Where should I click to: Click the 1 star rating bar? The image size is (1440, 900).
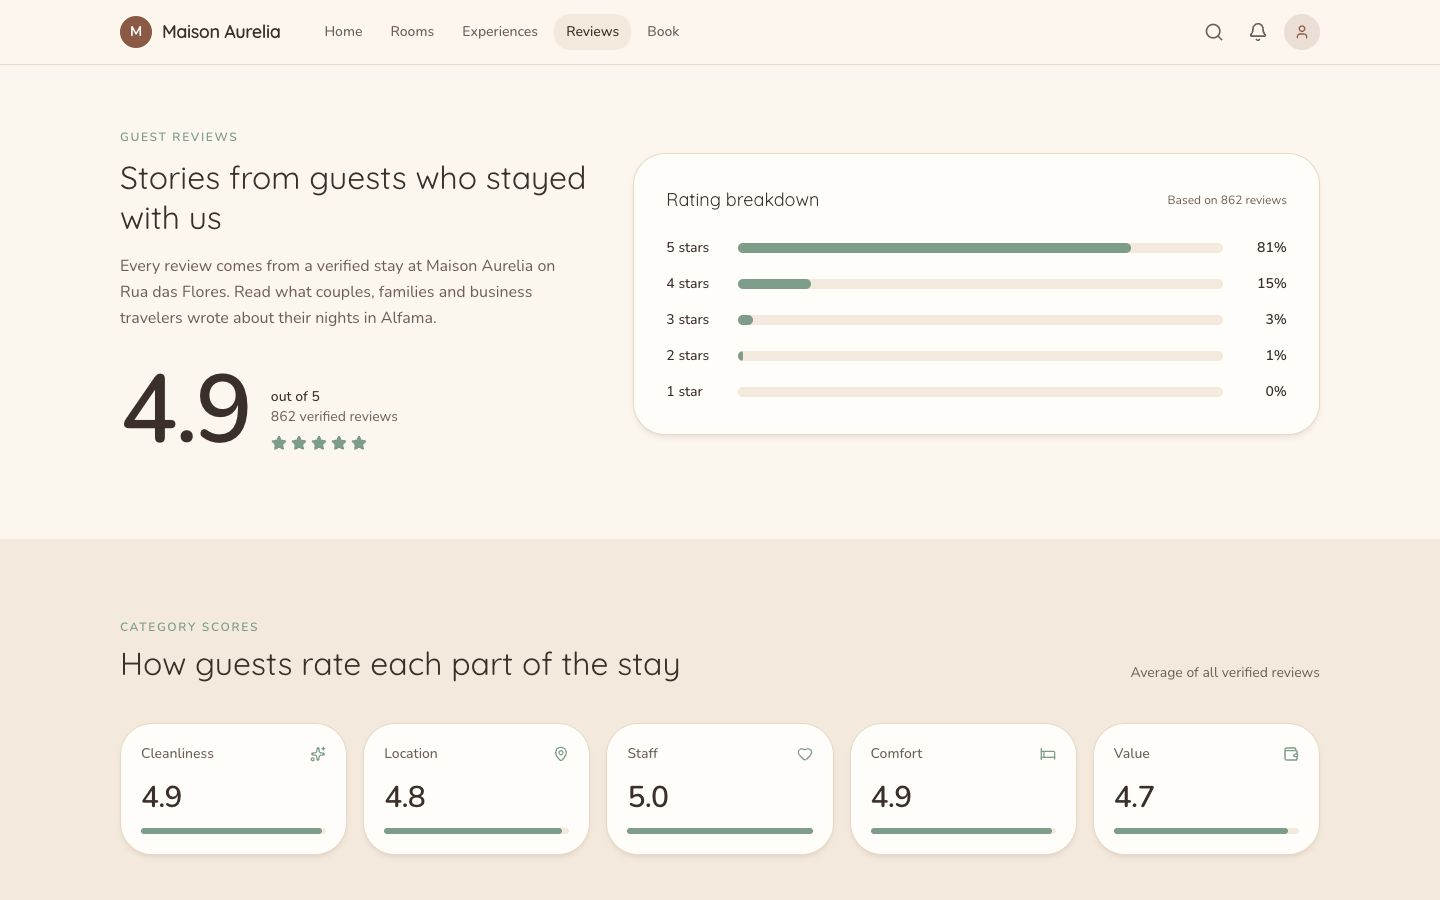click(x=980, y=392)
